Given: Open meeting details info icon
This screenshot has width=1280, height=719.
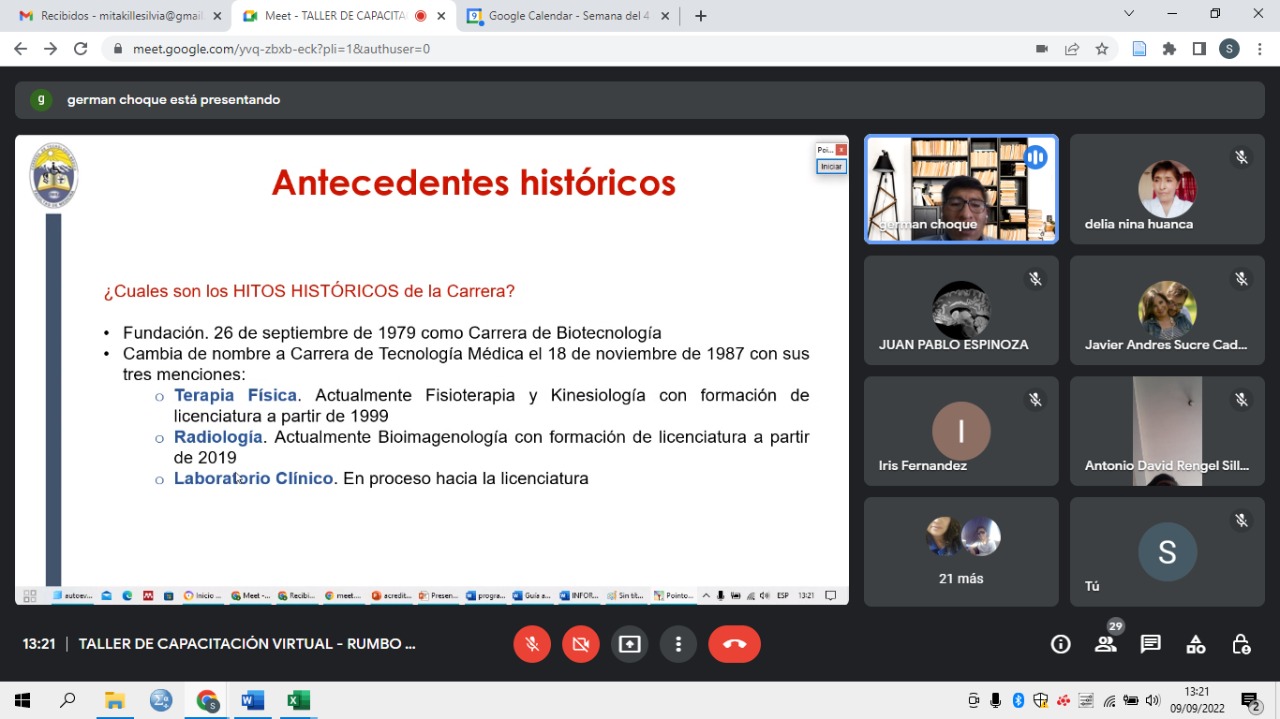Looking at the screenshot, I should (1060, 645).
